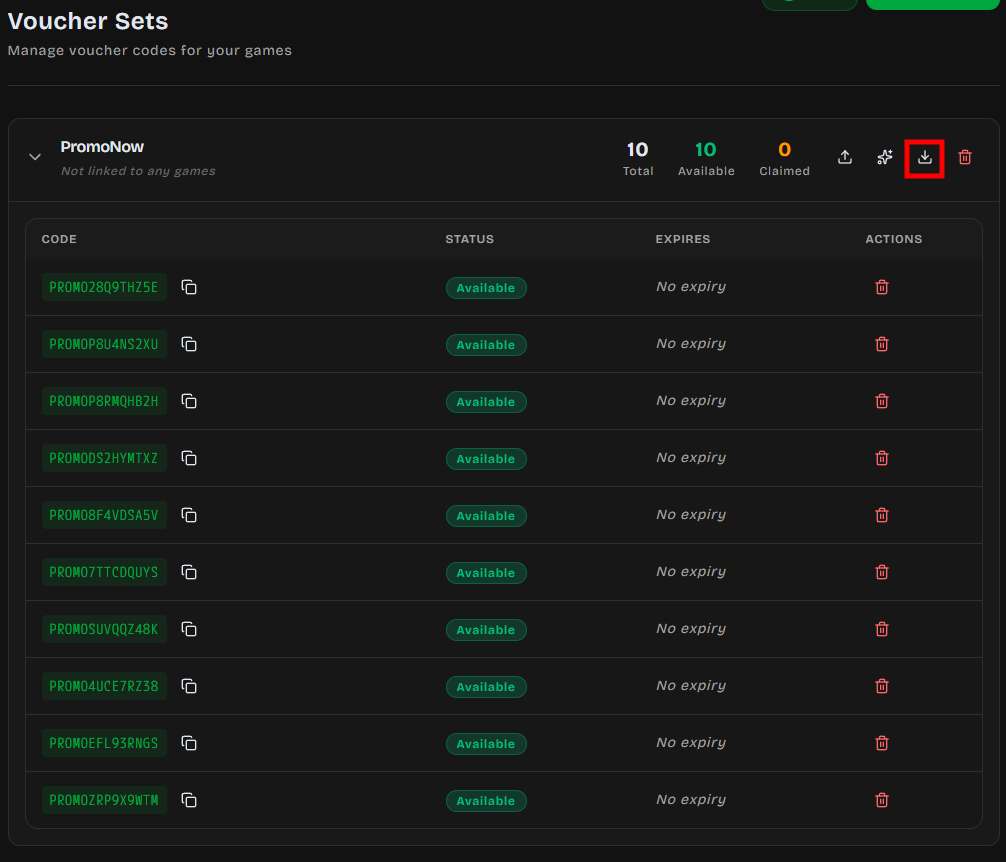Image resolution: width=1006 pixels, height=862 pixels.
Task: Click Available badge for PROMO4UCE7RZ38
Action: click(x=486, y=688)
